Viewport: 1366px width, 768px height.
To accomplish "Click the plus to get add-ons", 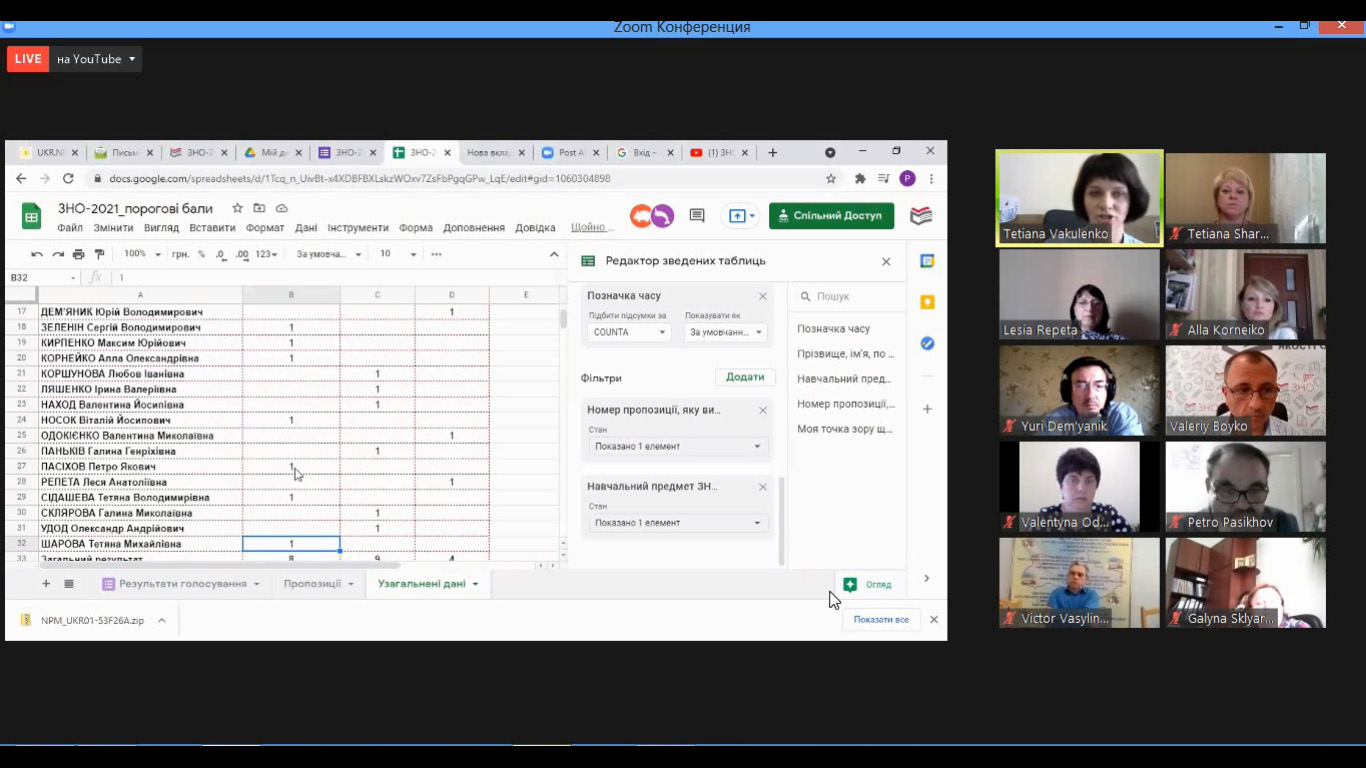I will 927,409.
